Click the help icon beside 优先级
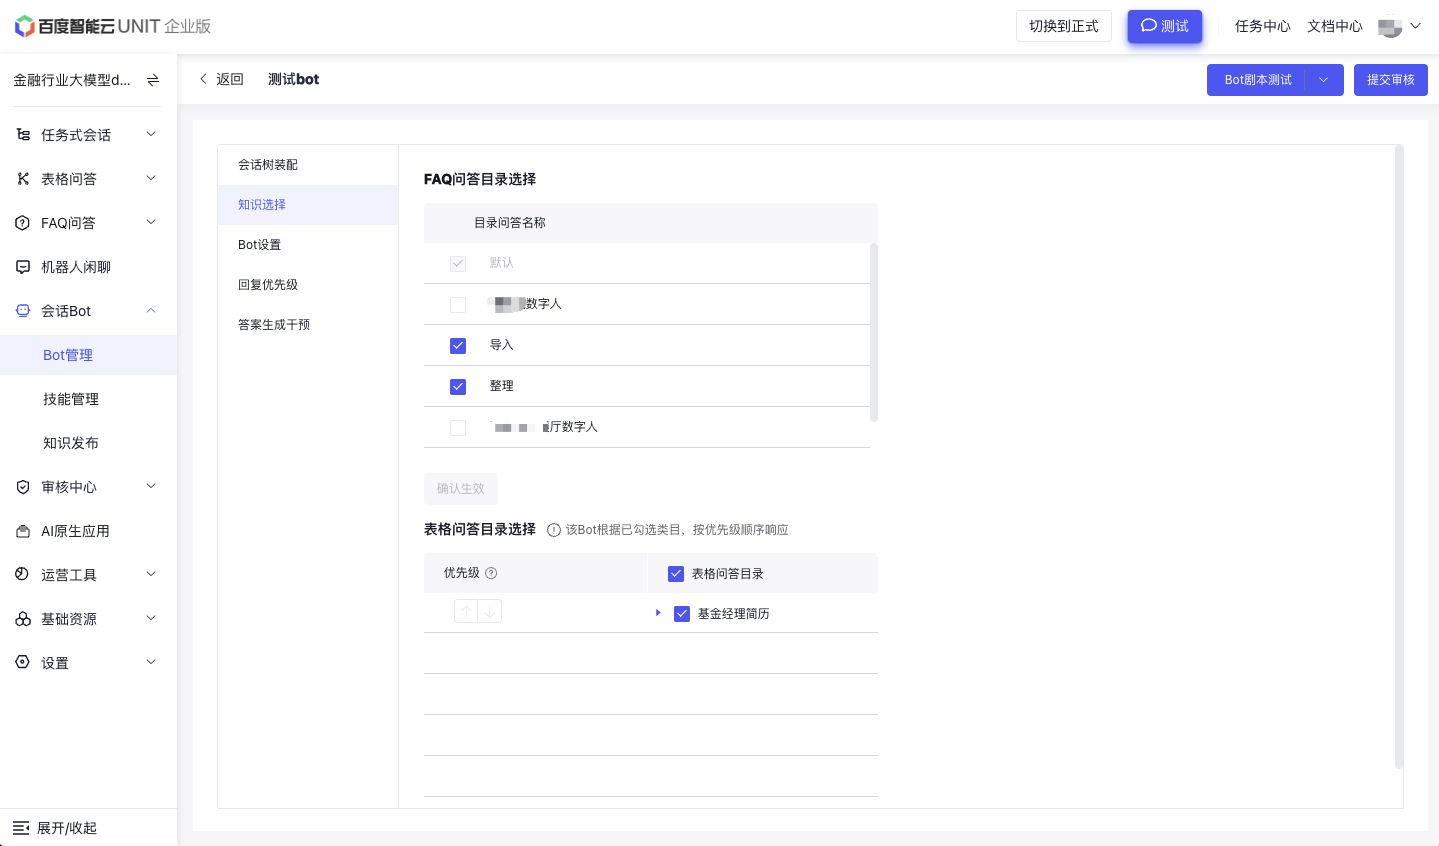 click(x=491, y=573)
